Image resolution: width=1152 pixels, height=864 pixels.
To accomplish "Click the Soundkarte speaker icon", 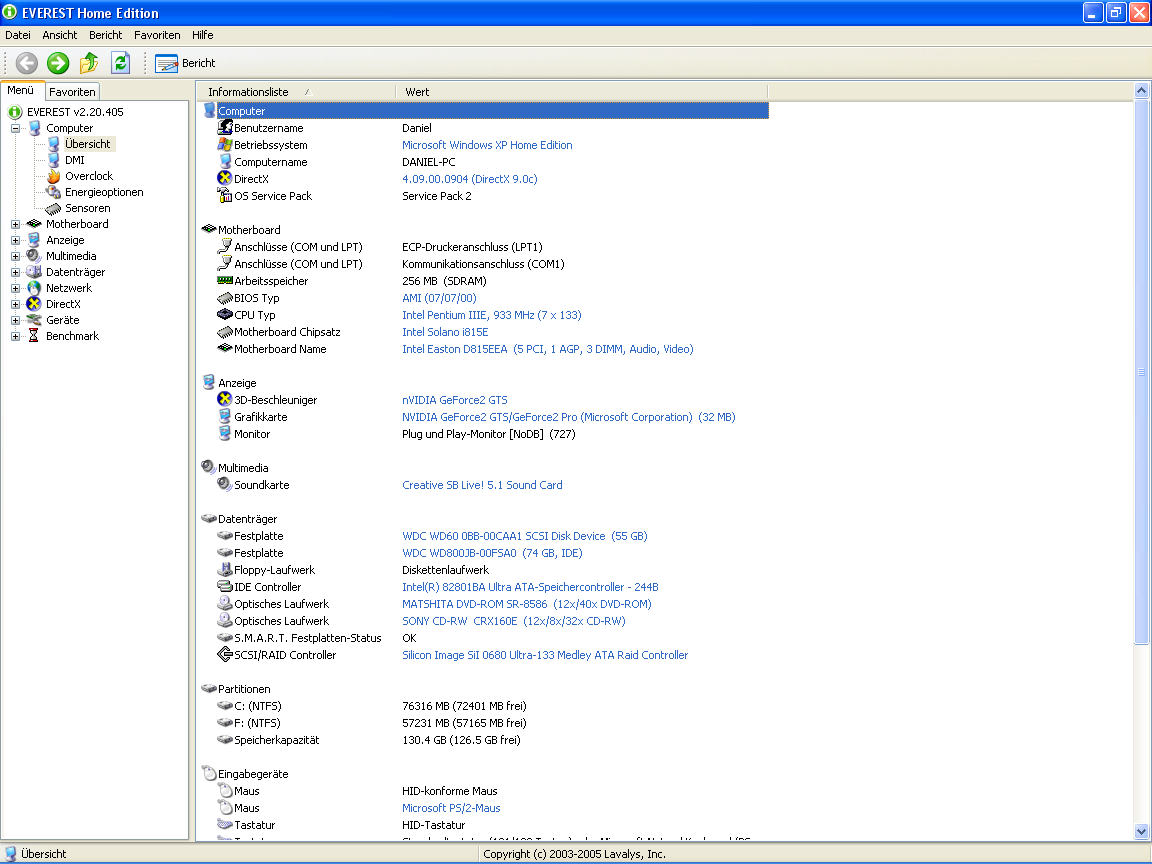I will tap(225, 484).
